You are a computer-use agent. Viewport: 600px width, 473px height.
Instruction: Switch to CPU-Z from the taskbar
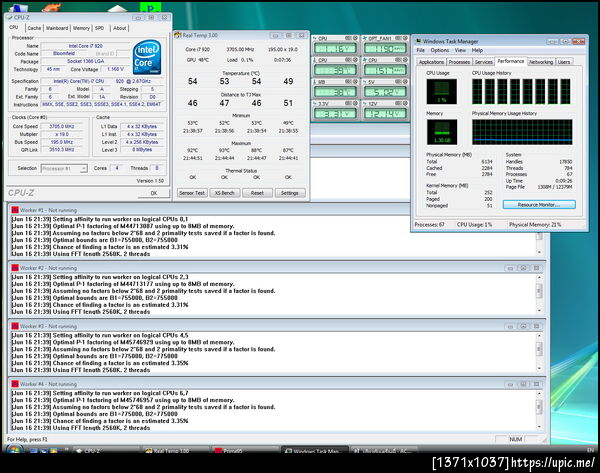(106, 451)
